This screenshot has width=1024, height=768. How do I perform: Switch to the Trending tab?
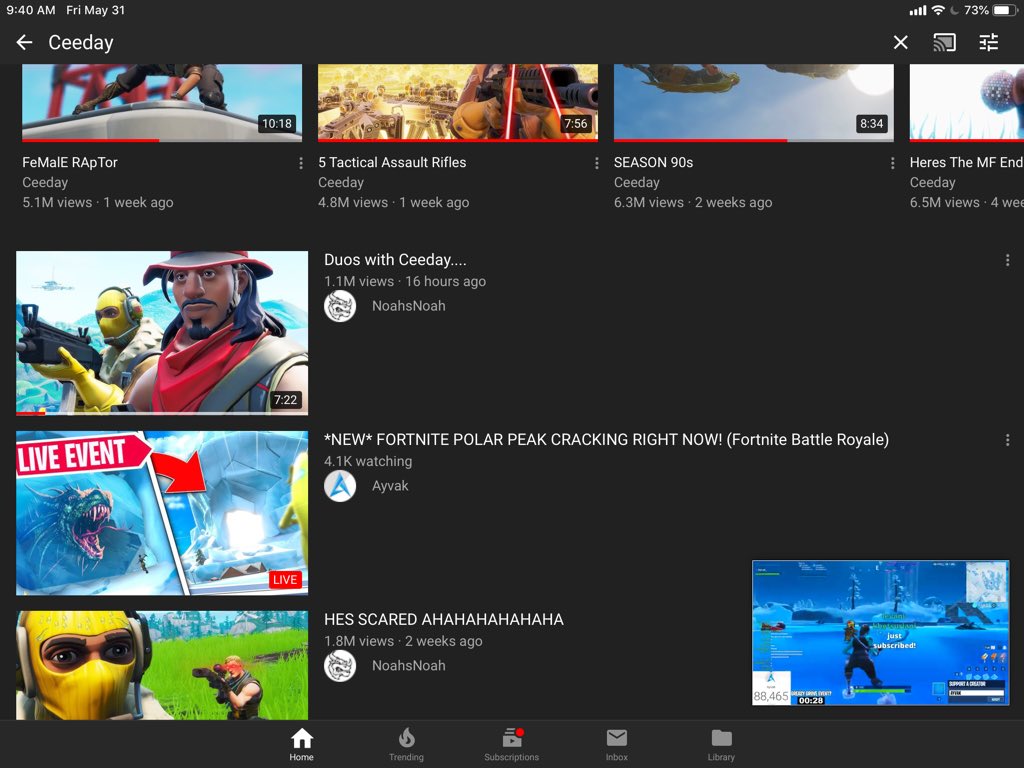pos(406,744)
